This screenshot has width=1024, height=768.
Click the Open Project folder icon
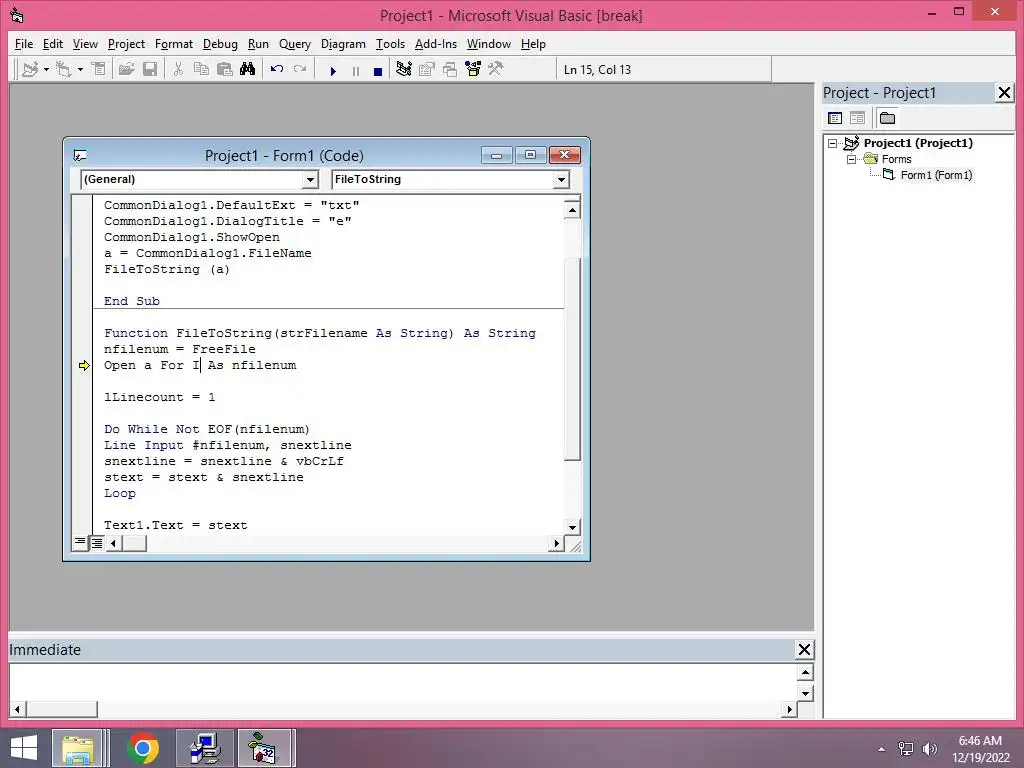[x=127, y=69]
